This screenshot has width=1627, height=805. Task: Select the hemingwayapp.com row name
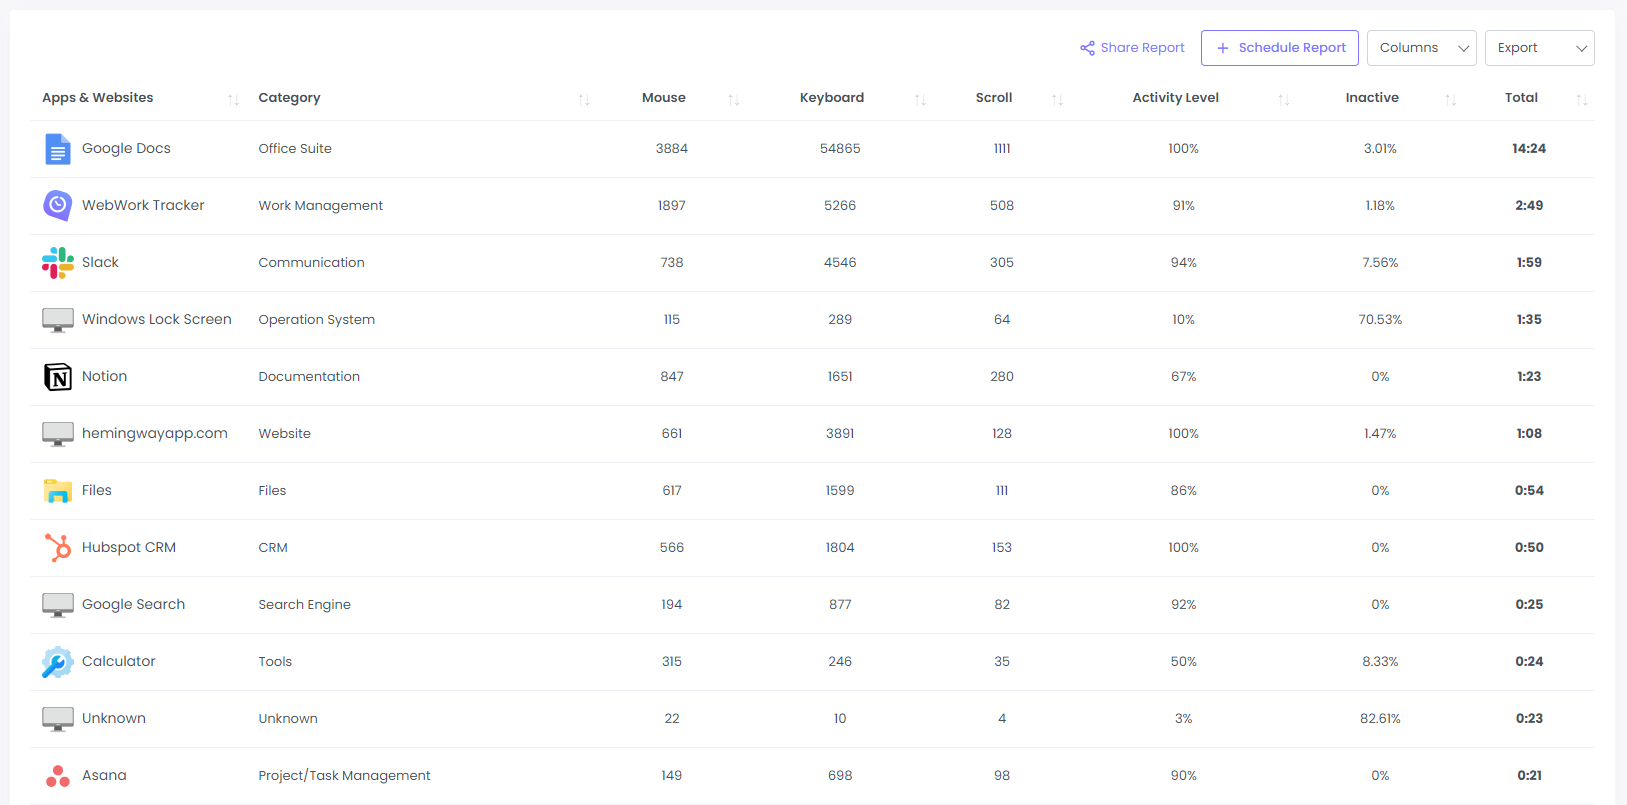(155, 434)
